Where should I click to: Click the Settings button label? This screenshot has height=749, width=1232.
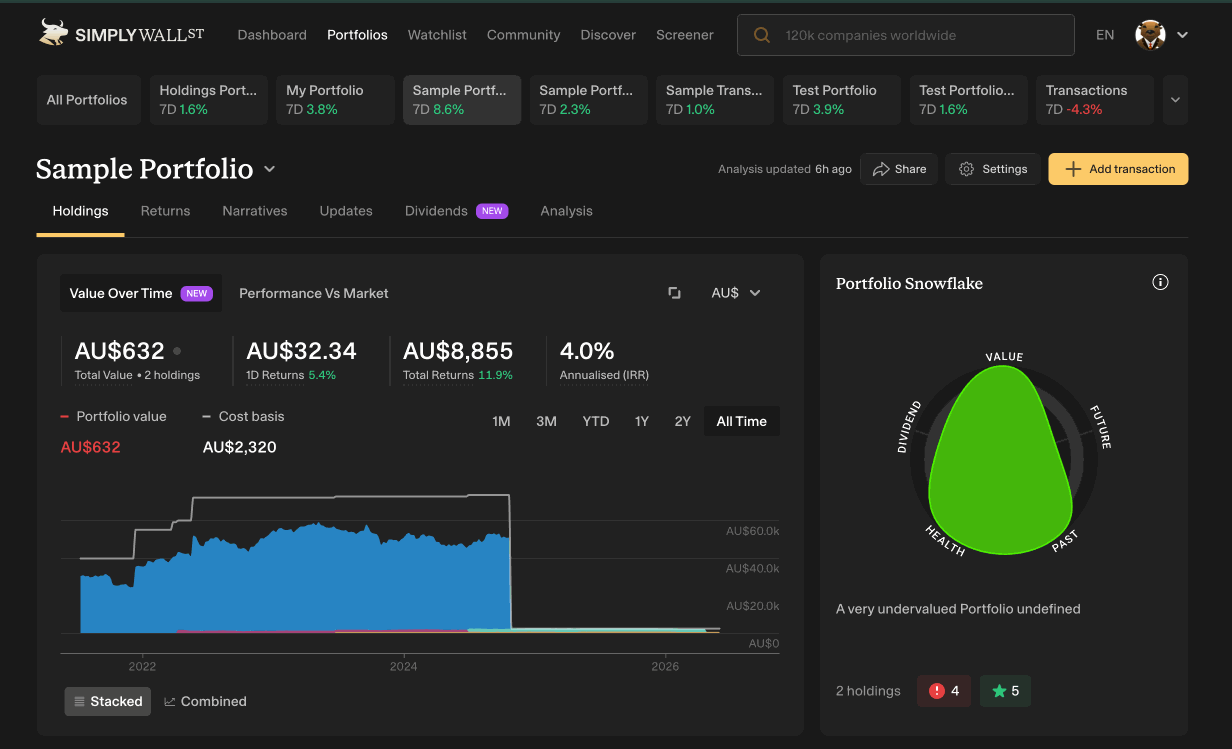tap(1005, 169)
